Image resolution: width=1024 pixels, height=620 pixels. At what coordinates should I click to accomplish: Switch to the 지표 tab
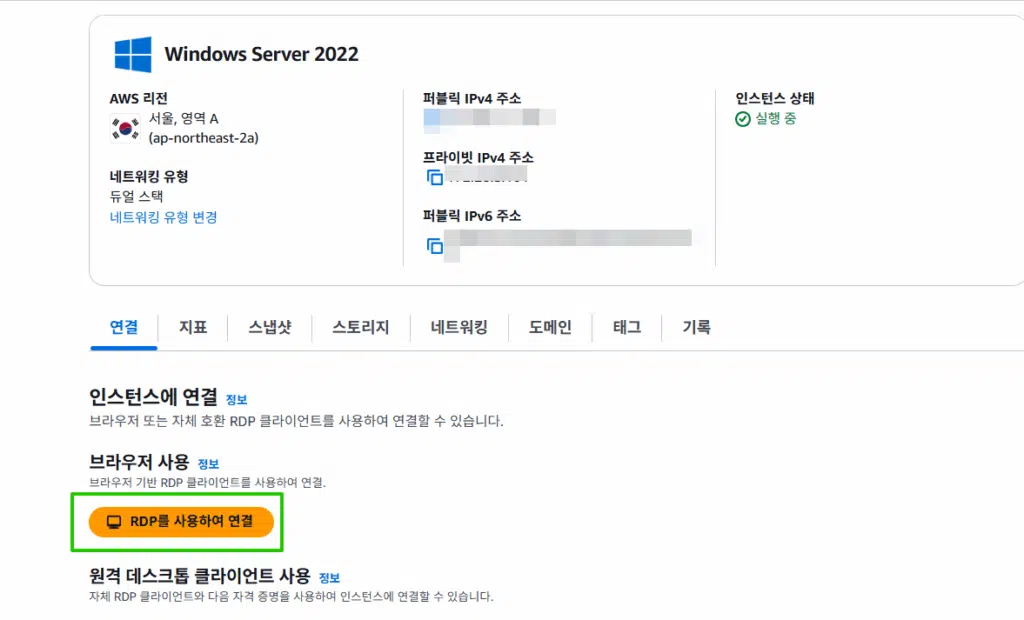point(192,327)
